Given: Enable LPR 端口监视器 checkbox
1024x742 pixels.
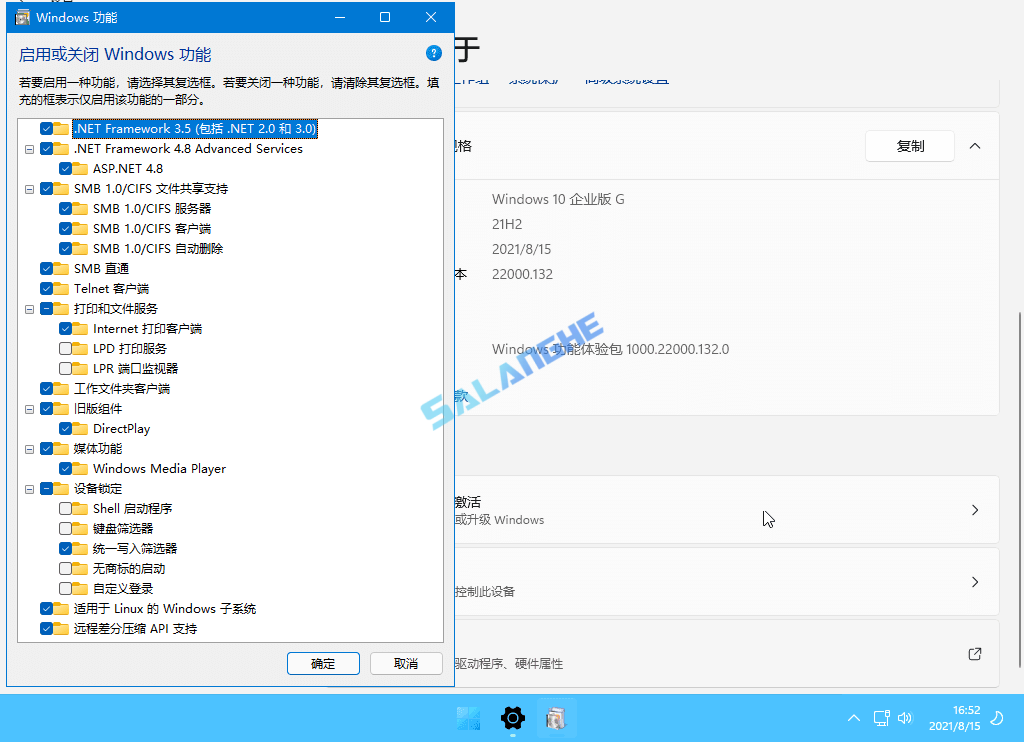Looking at the screenshot, I should pos(65,368).
